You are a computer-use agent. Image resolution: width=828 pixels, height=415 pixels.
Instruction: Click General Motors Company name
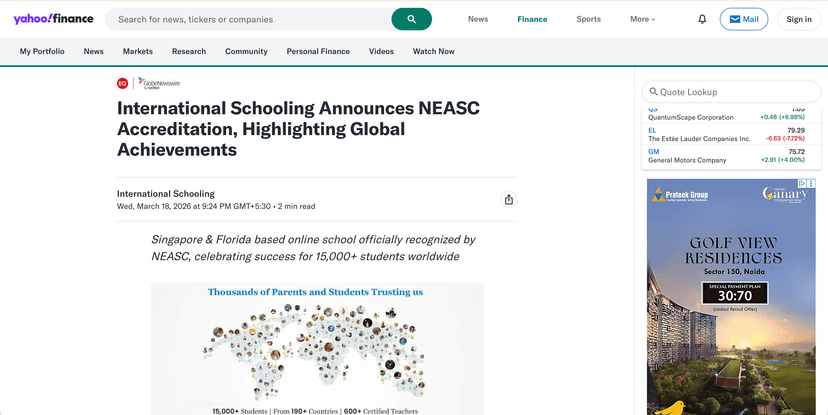[687, 160]
